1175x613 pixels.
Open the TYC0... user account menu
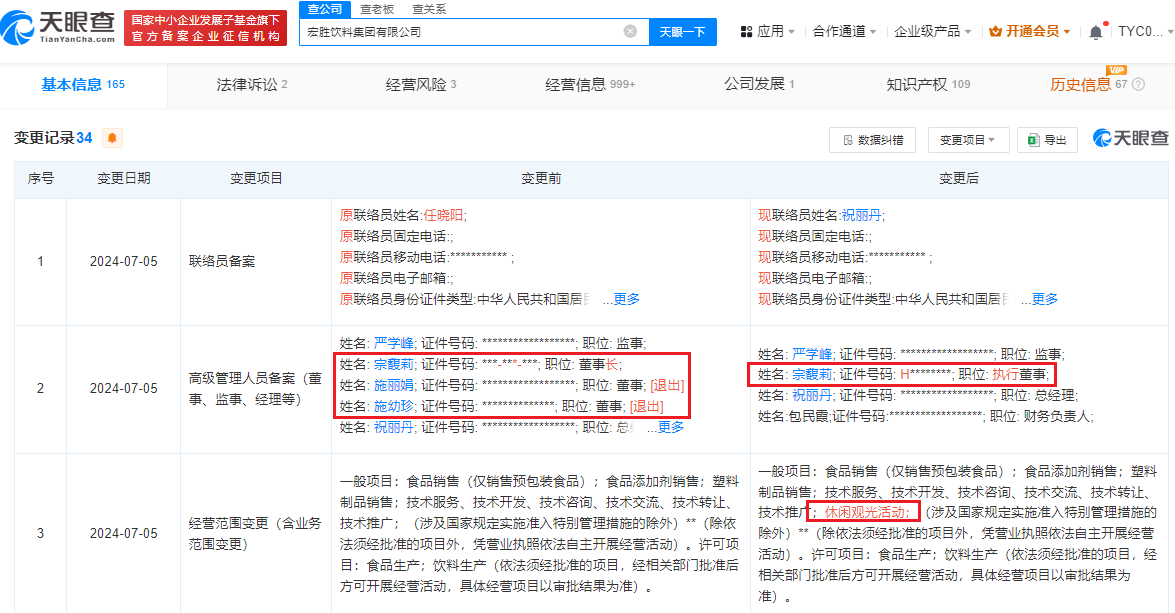coord(1146,31)
